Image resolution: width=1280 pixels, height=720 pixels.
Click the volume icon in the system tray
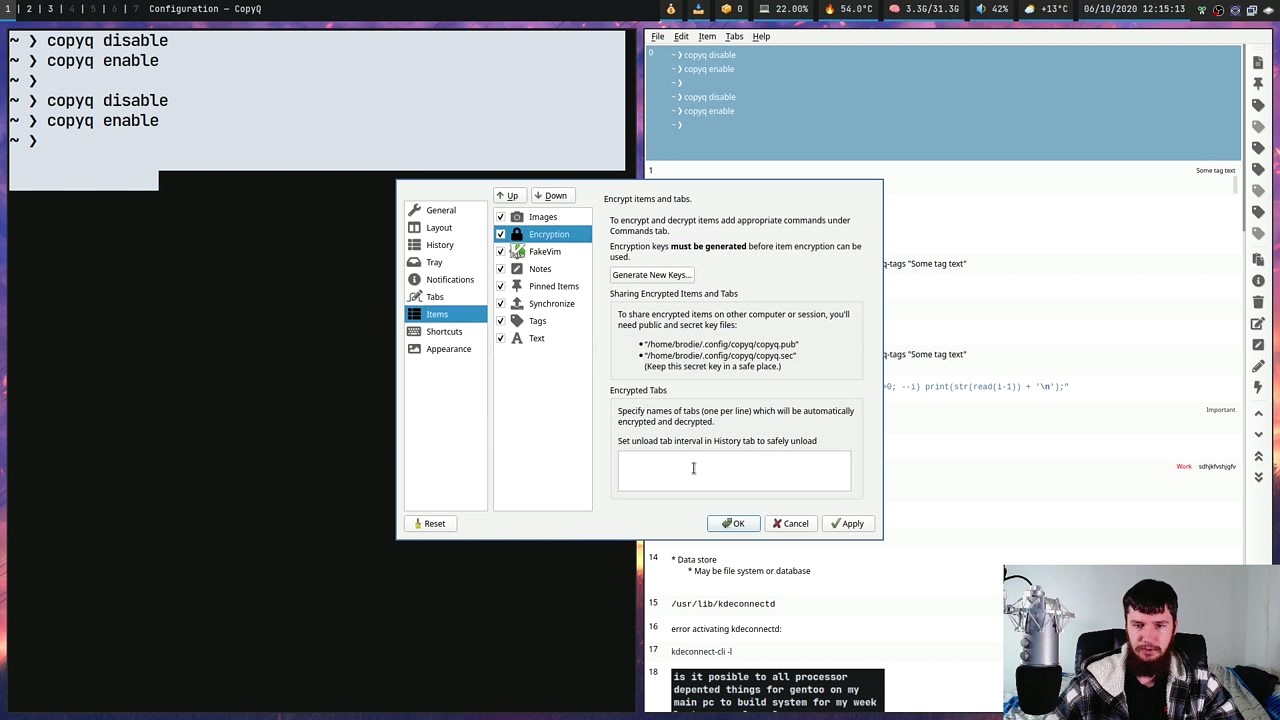[x=980, y=8]
